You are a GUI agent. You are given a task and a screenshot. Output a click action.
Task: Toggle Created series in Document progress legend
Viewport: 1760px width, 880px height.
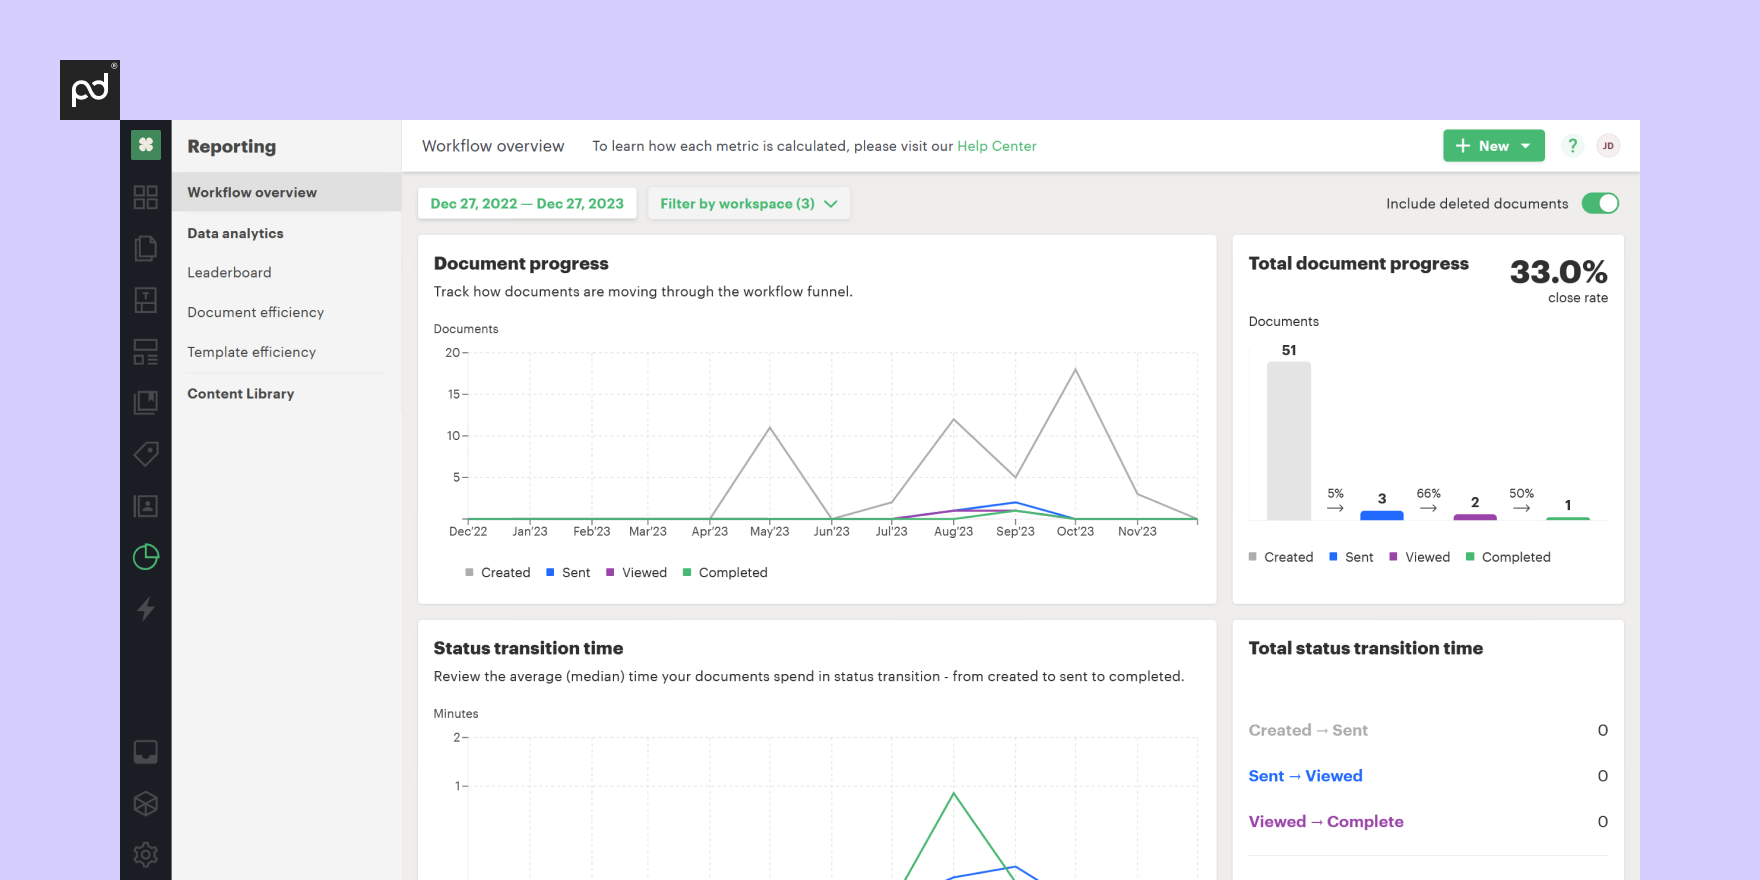(x=497, y=573)
